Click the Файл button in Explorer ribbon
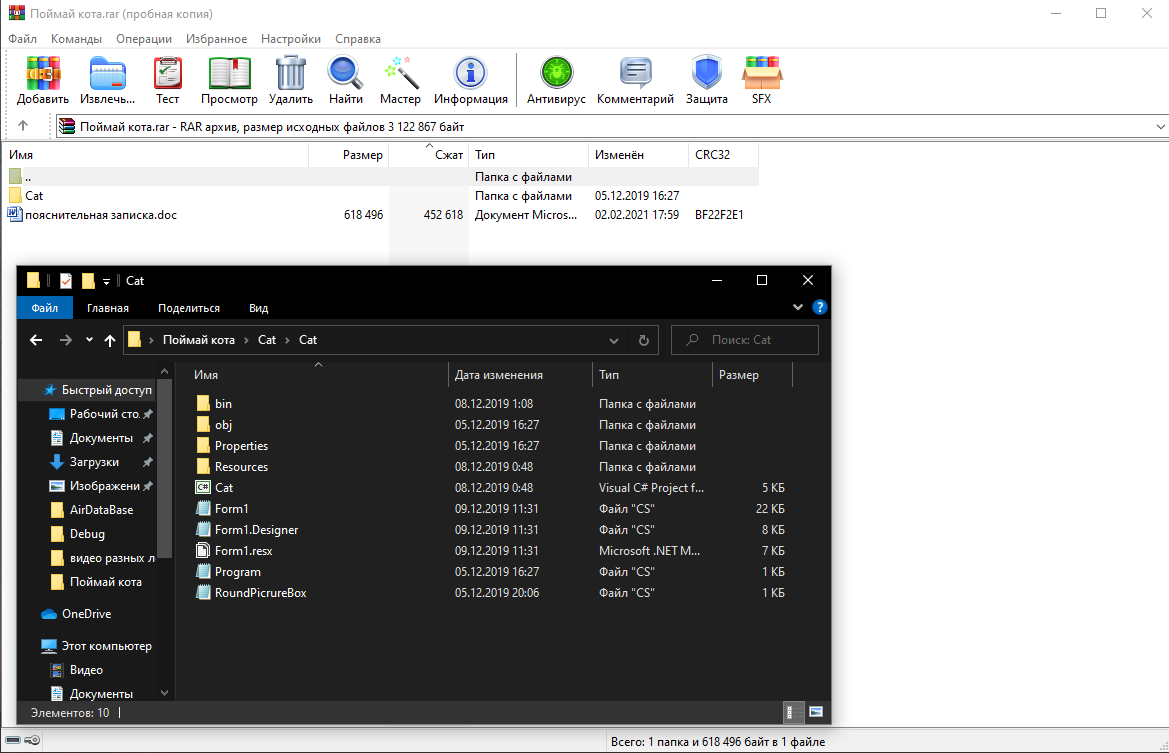The width and height of the screenshot is (1169, 753). [44, 308]
